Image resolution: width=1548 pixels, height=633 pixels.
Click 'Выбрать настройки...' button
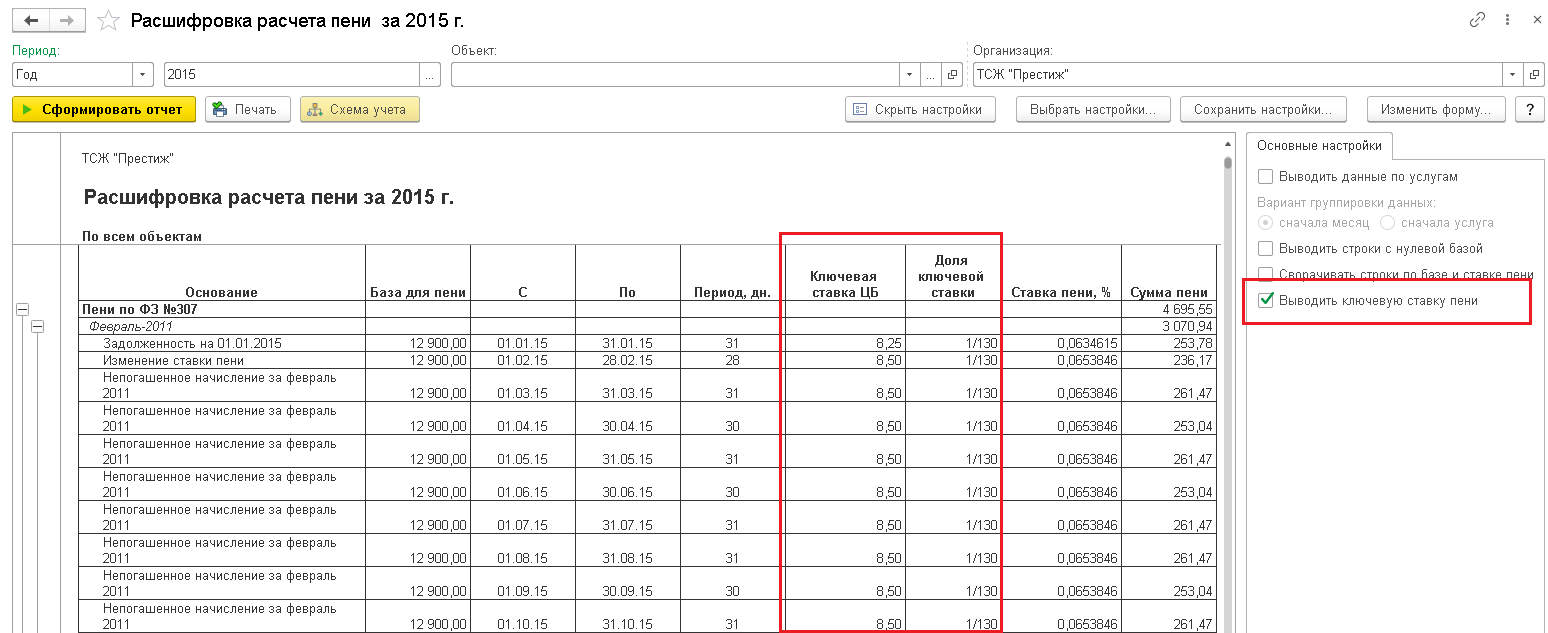click(1094, 109)
